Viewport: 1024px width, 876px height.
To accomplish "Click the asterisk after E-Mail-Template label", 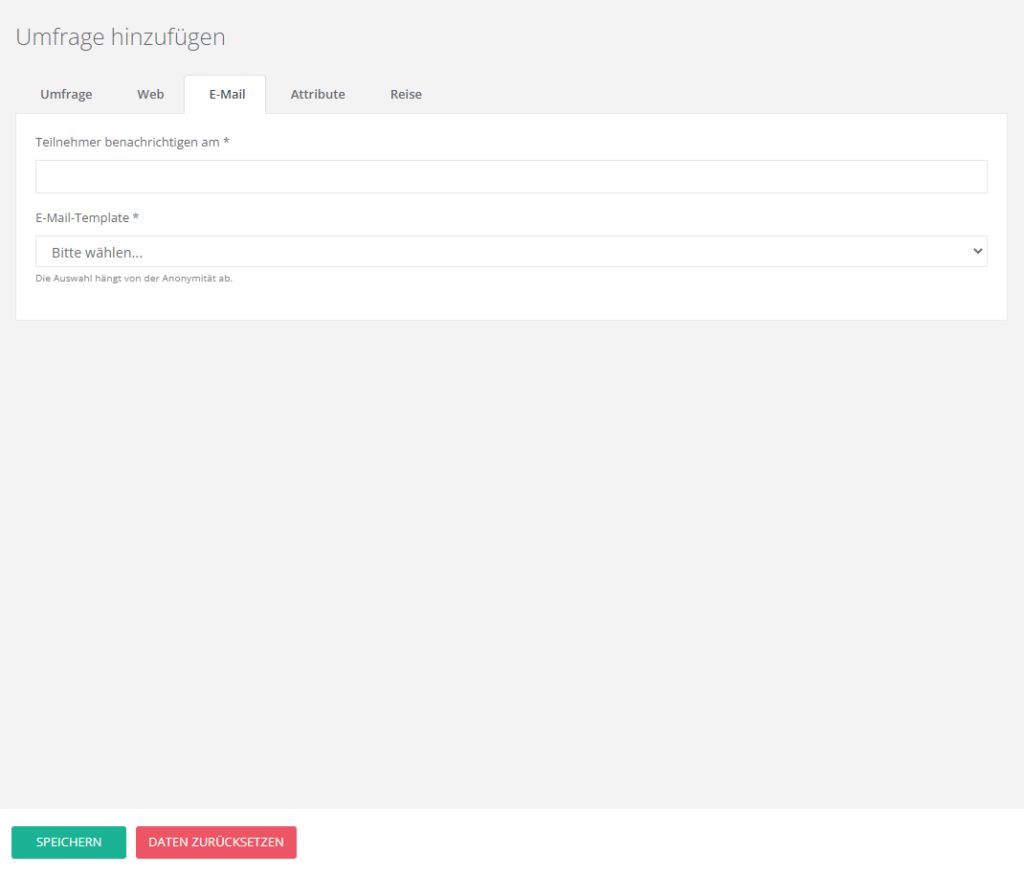I will 136,217.
